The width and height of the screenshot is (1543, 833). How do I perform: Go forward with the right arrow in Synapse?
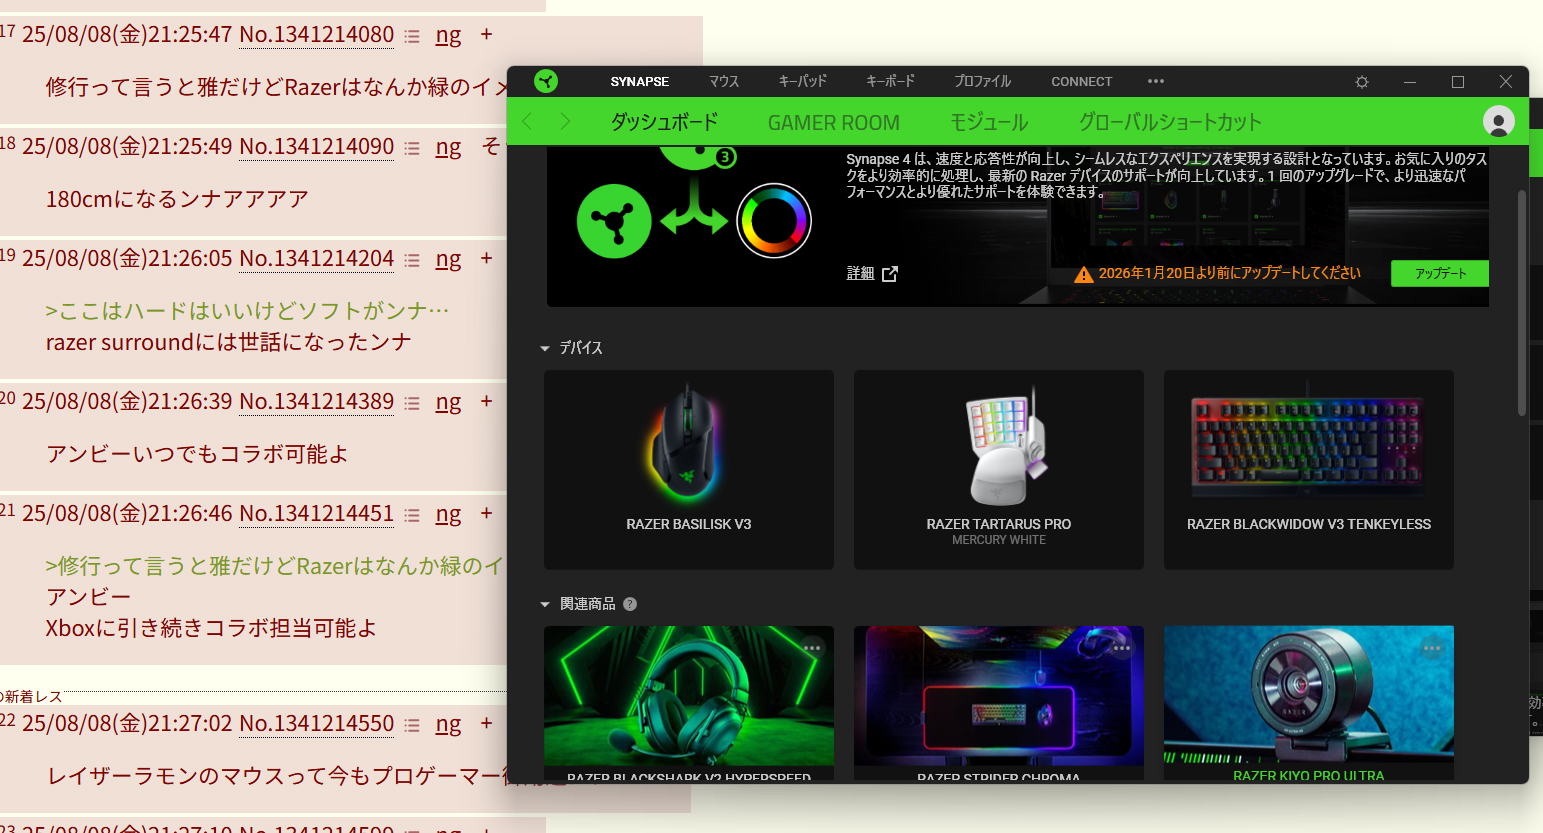coord(565,122)
